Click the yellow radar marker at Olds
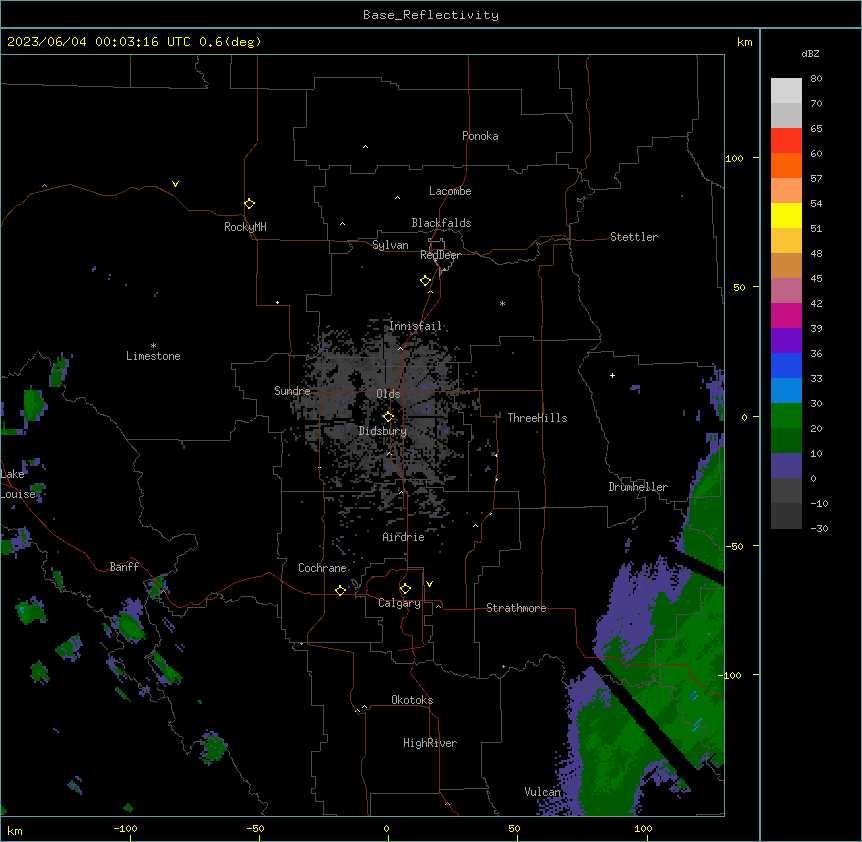Screen dimensions: 862x842 click(x=388, y=417)
